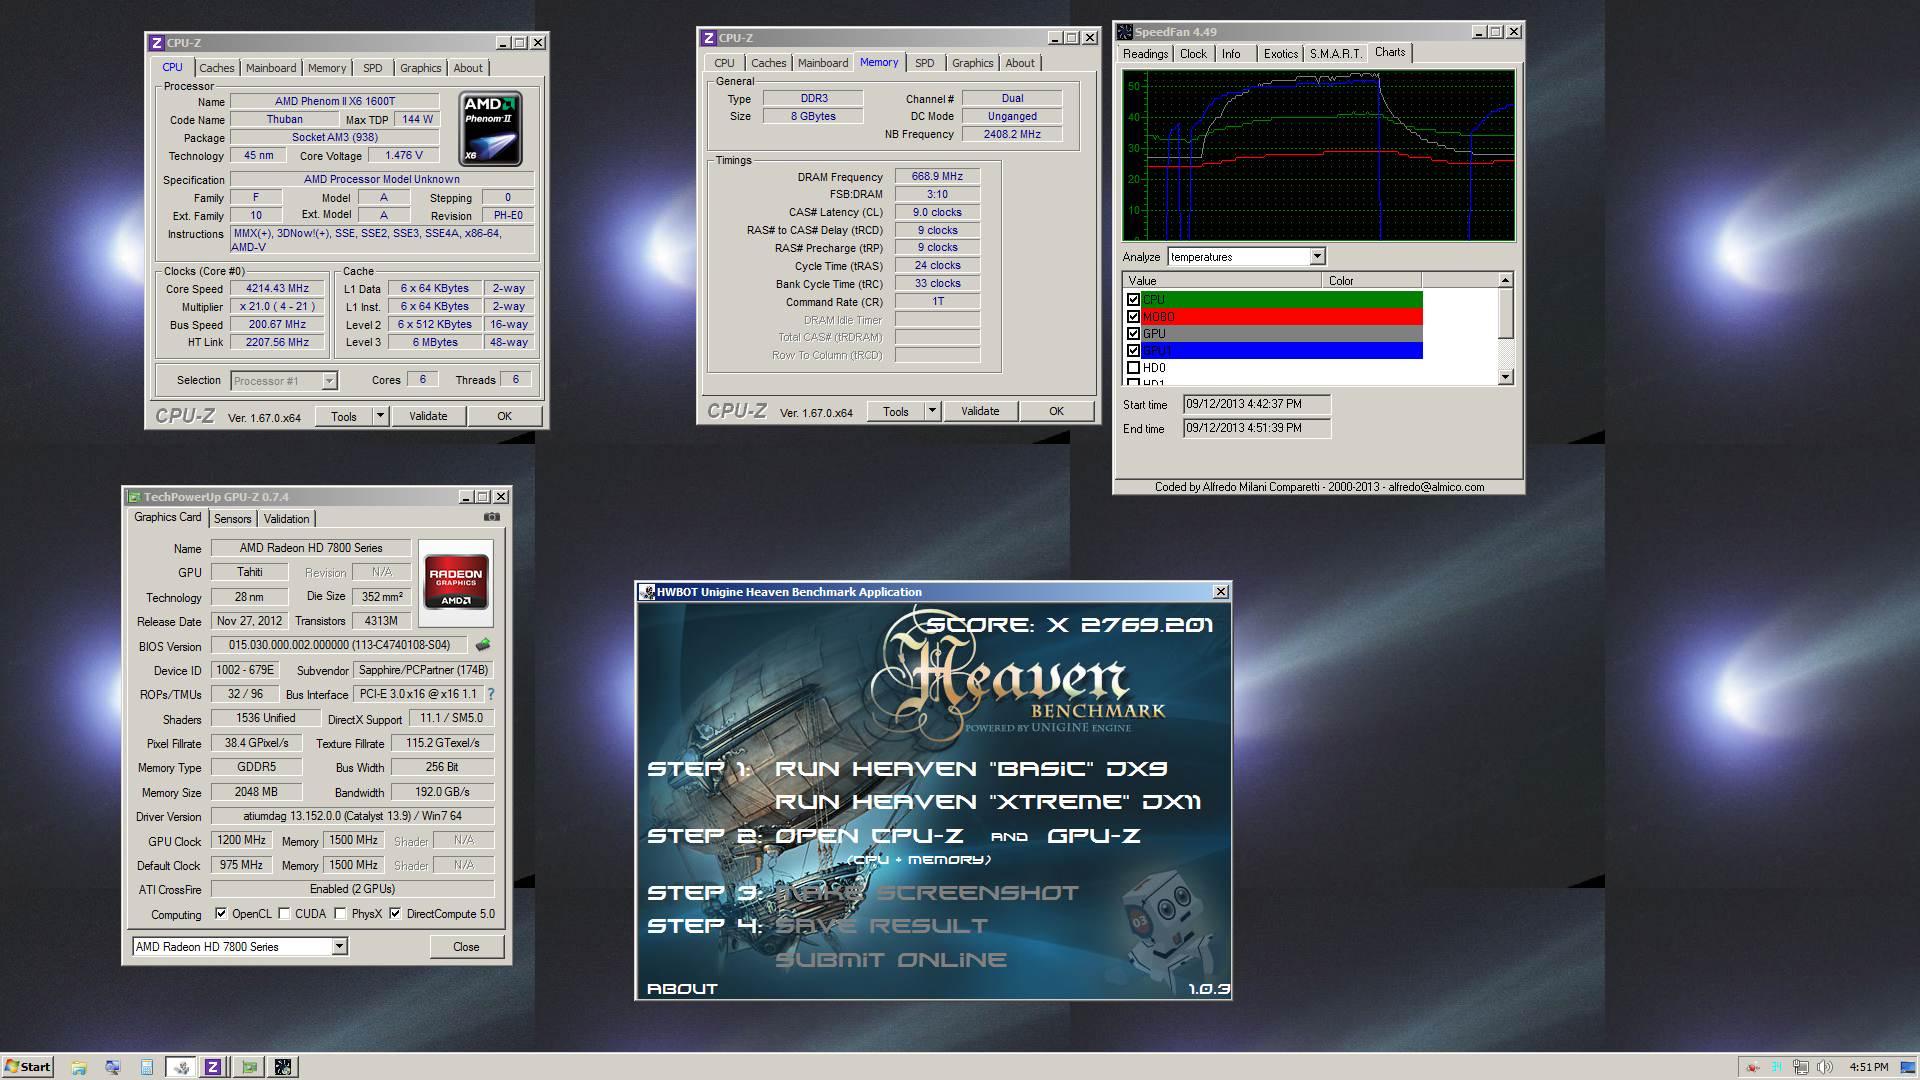Viewport: 1920px width, 1080px height.
Task: Click the Heaven app taskbar button
Action: pyautogui.click(x=181, y=1067)
